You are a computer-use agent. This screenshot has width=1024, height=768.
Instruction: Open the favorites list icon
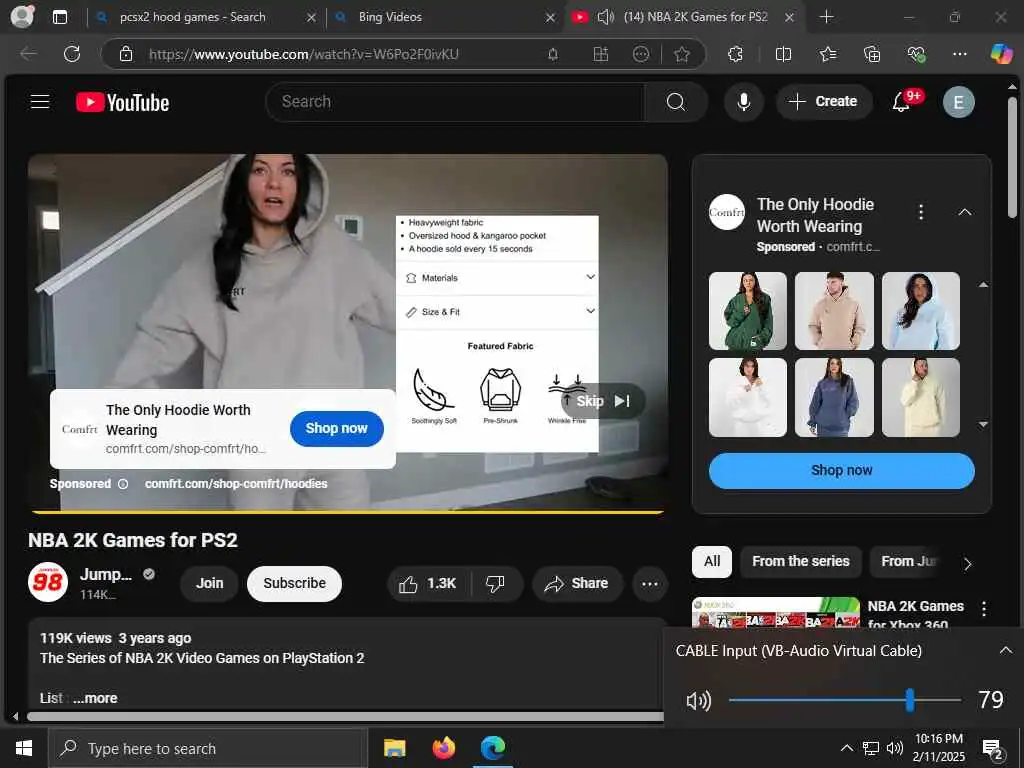click(828, 54)
